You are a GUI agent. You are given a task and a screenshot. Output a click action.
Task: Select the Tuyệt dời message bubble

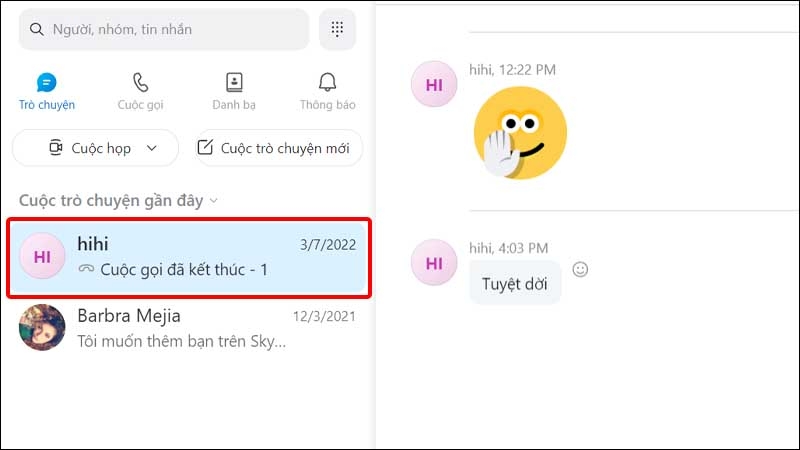[515, 284]
